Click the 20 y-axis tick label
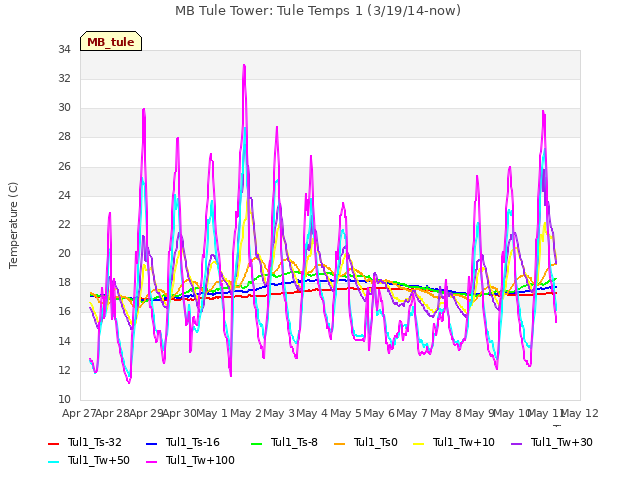The width and height of the screenshot is (640, 480). (x=64, y=253)
